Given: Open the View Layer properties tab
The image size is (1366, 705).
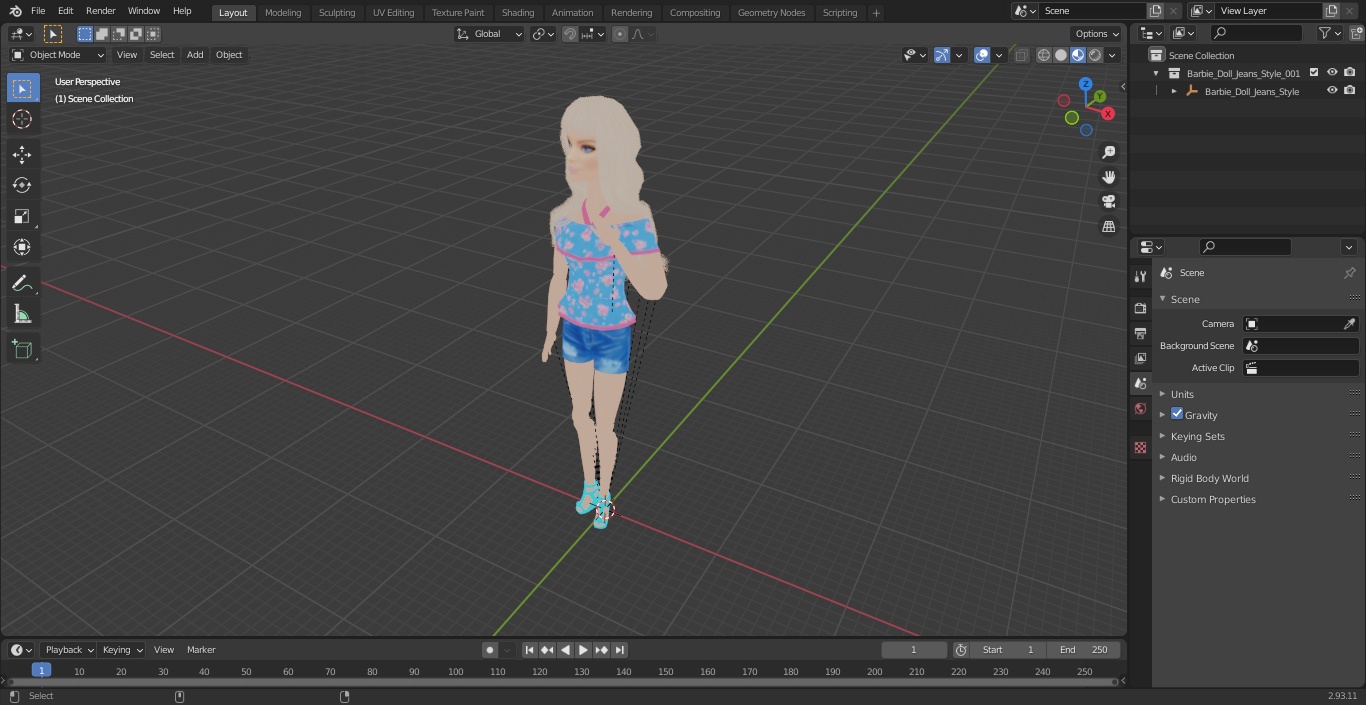Looking at the screenshot, I should (1140, 358).
